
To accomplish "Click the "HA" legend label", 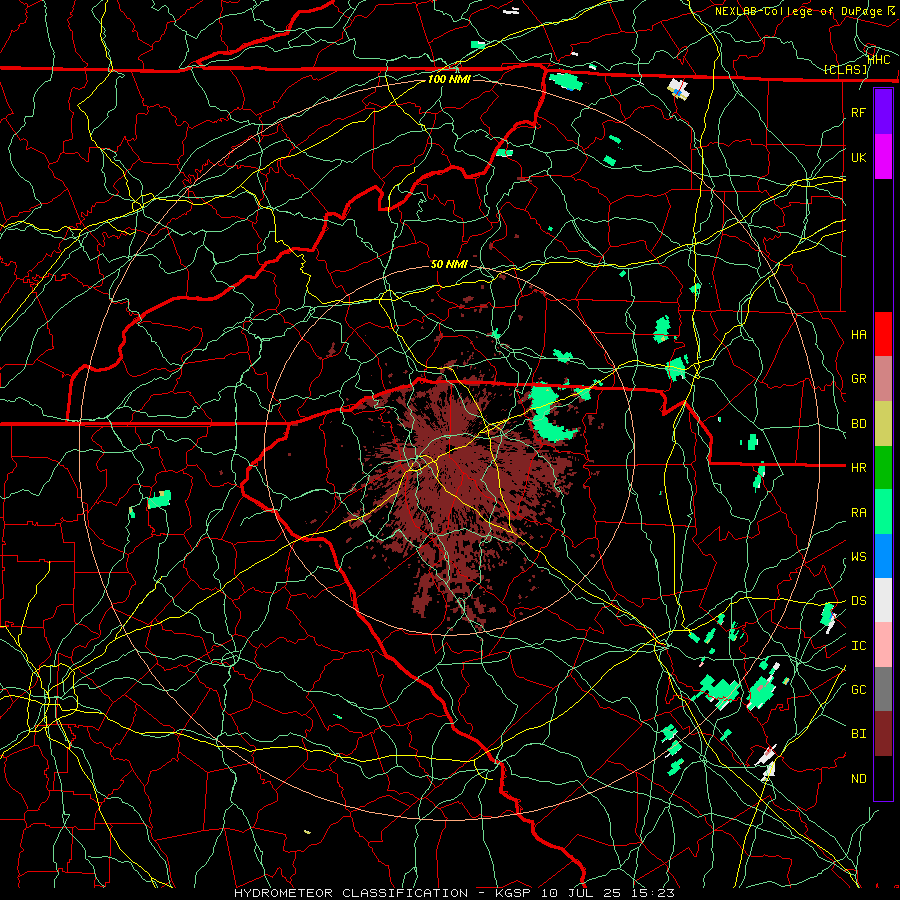I will pos(858,334).
